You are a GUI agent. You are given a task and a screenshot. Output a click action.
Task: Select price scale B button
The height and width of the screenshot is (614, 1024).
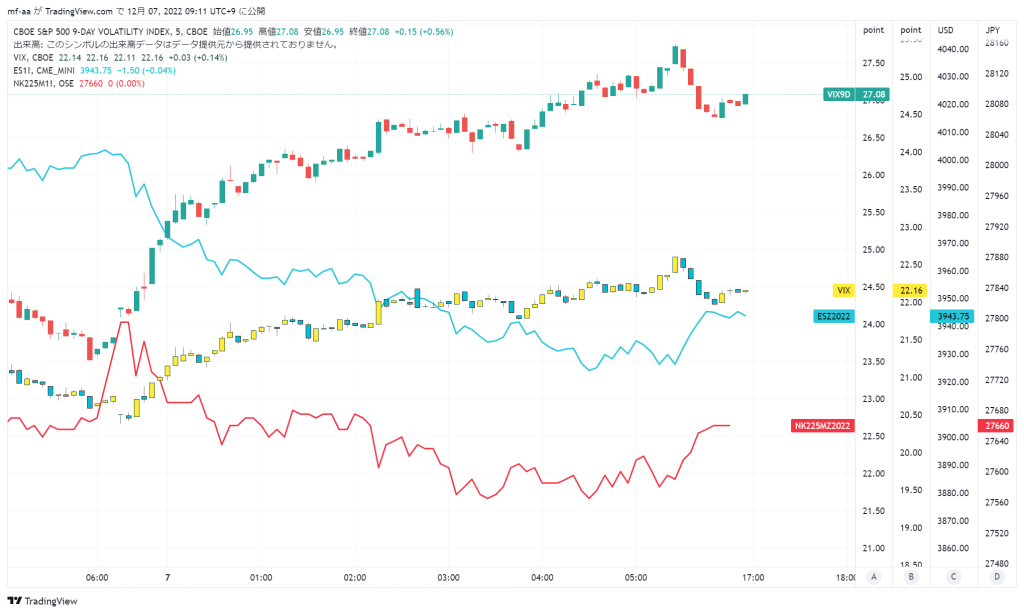(x=910, y=577)
